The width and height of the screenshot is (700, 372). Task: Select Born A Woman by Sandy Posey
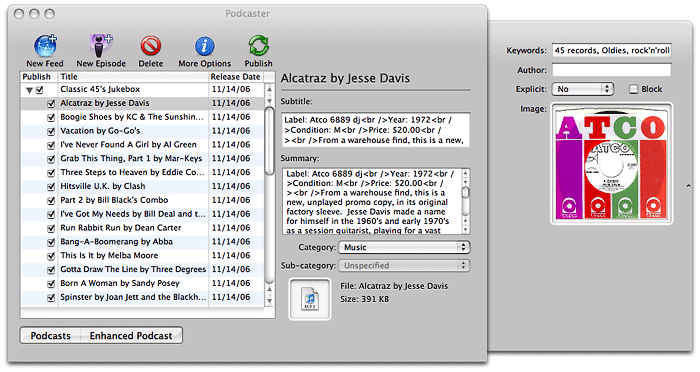click(x=142, y=283)
